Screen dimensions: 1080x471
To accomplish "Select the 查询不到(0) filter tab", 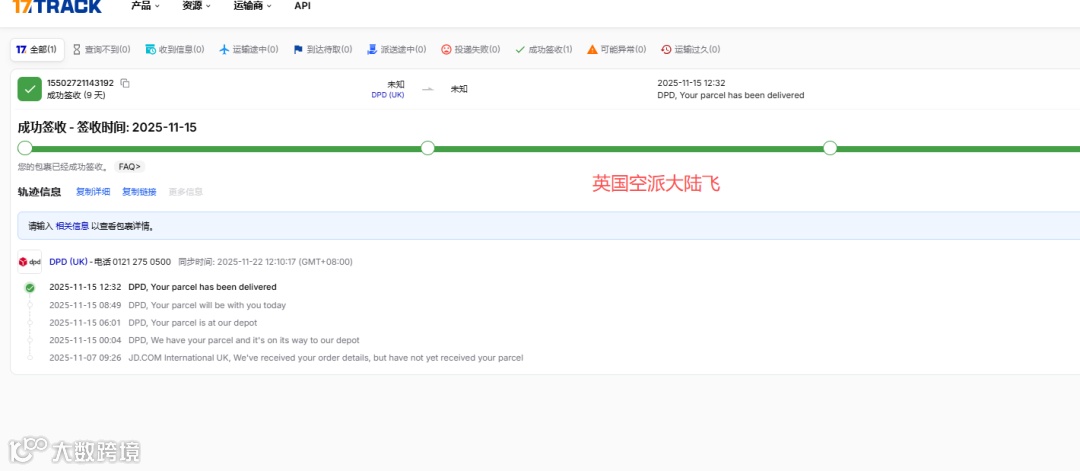I will 101,50.
